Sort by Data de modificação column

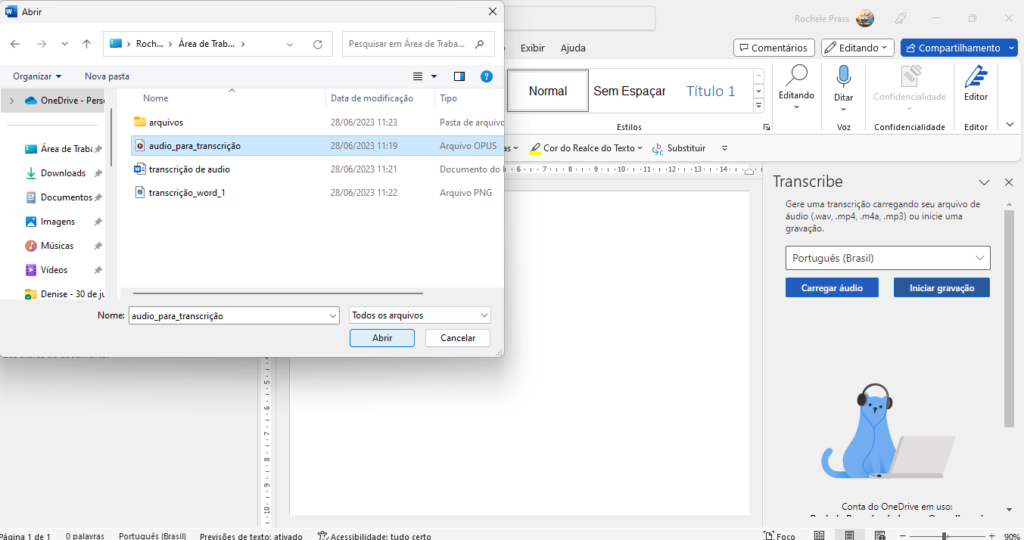(372, 98)
